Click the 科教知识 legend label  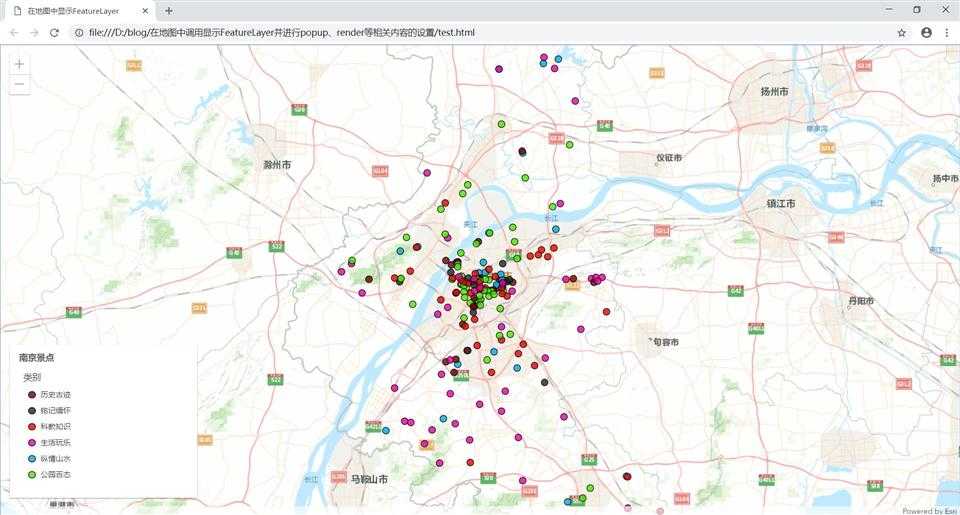point(56,427)
